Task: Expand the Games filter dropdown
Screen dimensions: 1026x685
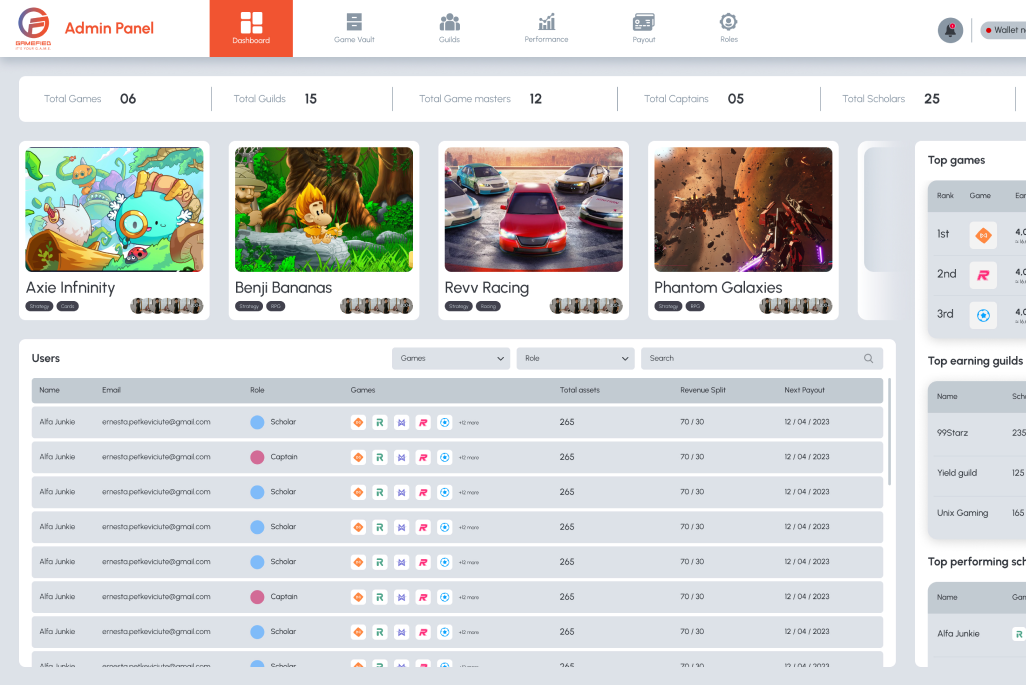Action: point(451,358)
